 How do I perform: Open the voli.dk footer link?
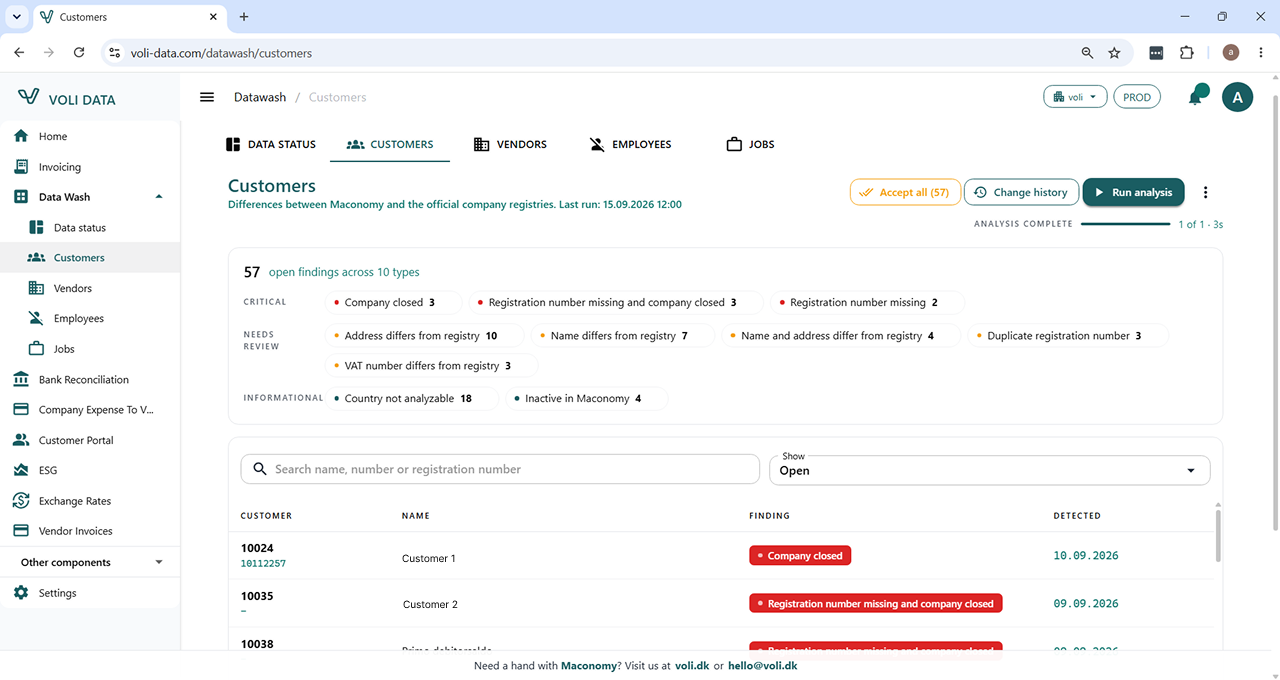[x=691, y=666]
